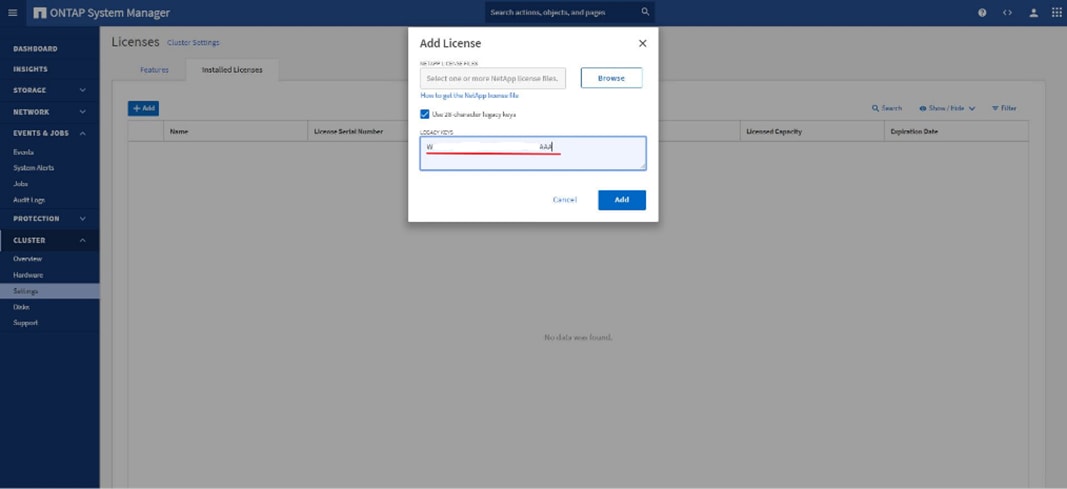This screenshot has width=1067, height=489.
Task: Click the NetApp license files input field
Action: [x=493, y=78]
